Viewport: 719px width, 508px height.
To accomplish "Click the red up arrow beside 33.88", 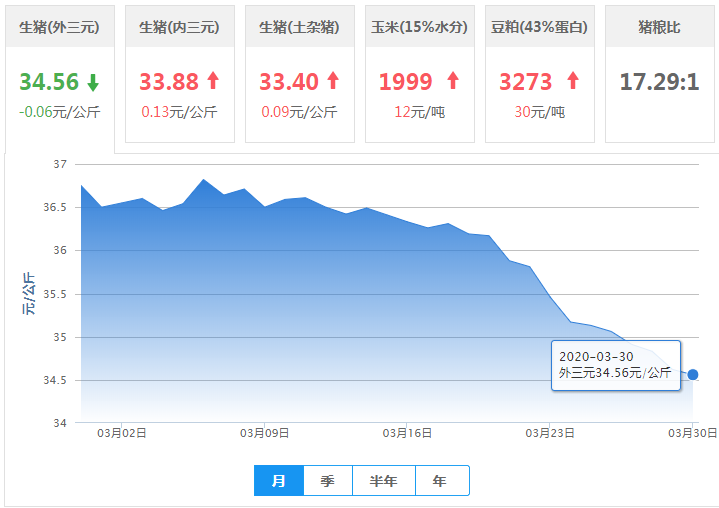I will (212, 81).
